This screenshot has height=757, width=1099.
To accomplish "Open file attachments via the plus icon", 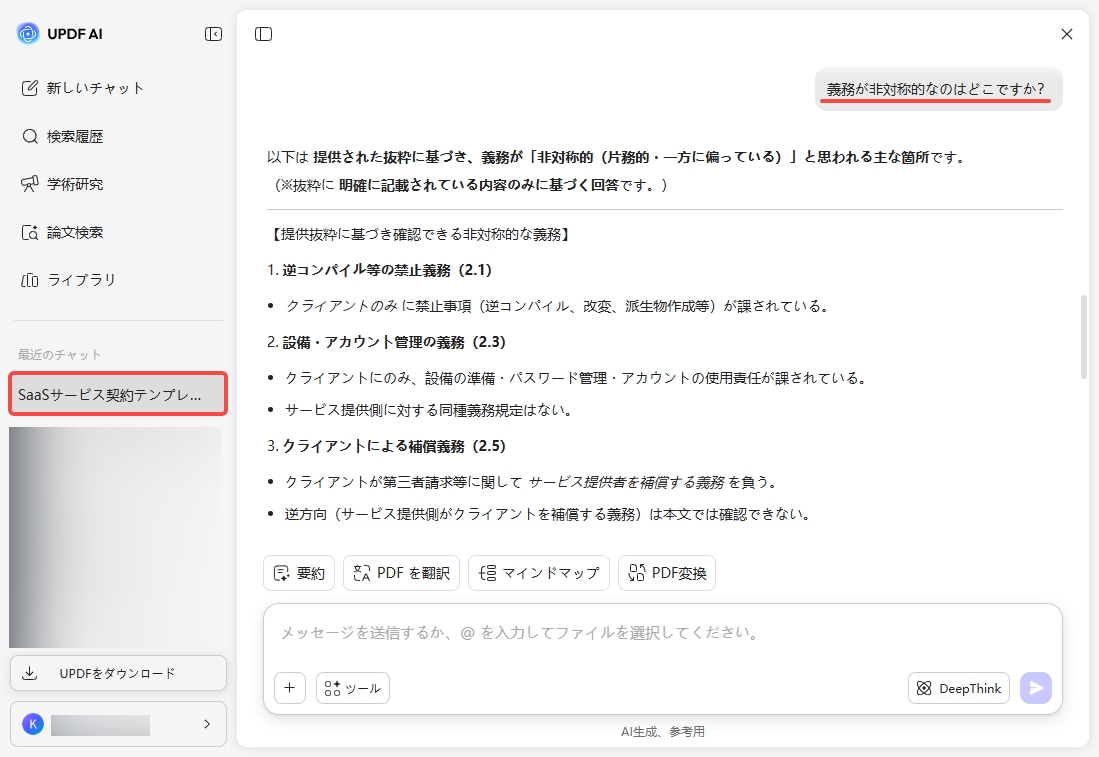I will [289, 688].
